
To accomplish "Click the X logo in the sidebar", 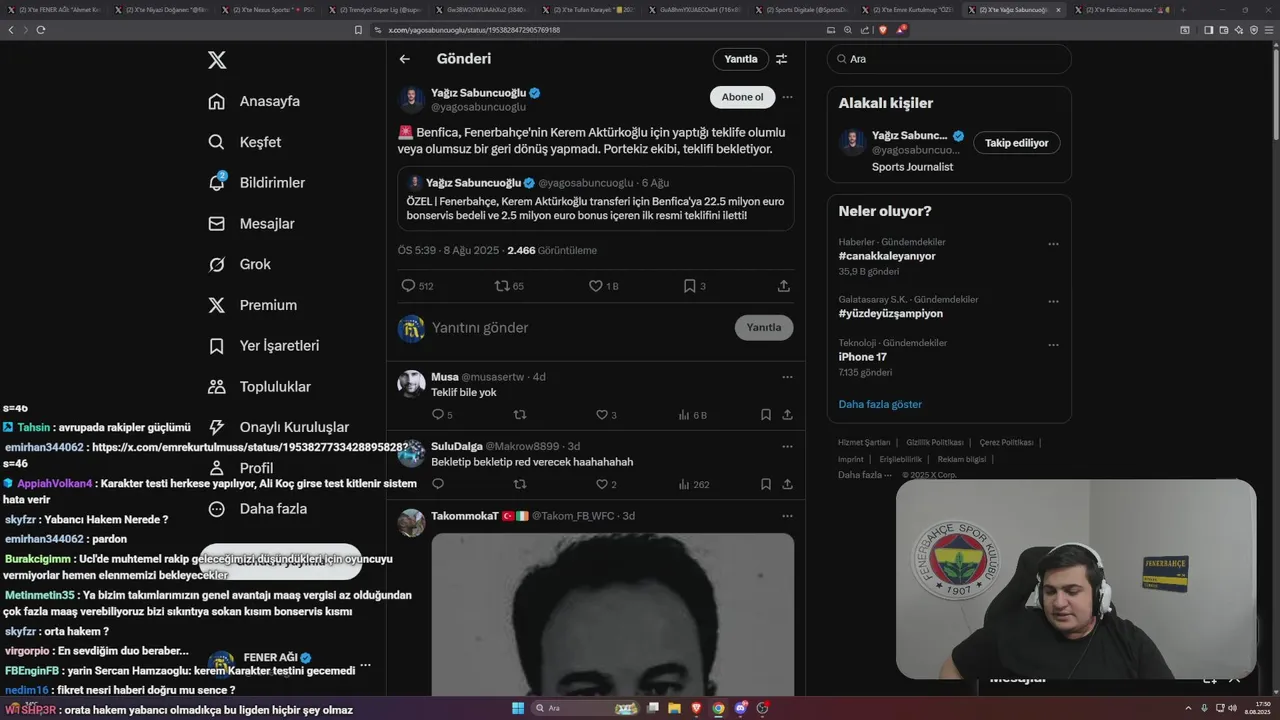I will [x=217, y=60].
